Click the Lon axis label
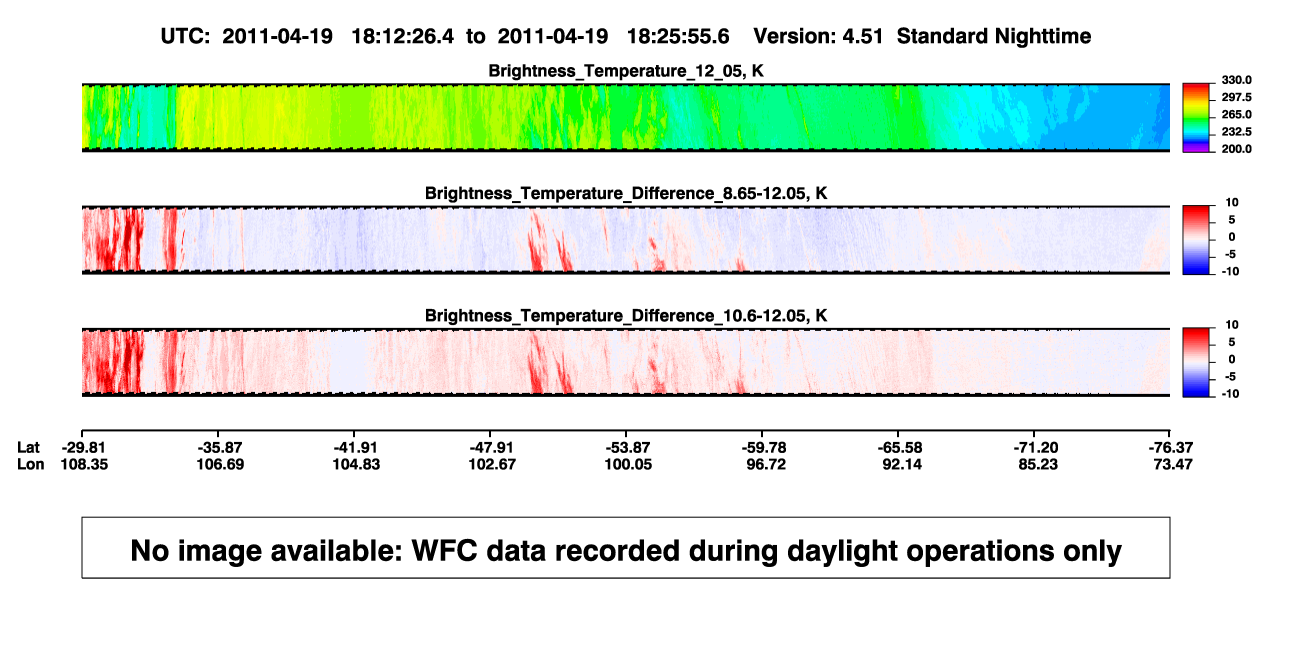This screenshot has width=1300, height=667. [30, 464]
